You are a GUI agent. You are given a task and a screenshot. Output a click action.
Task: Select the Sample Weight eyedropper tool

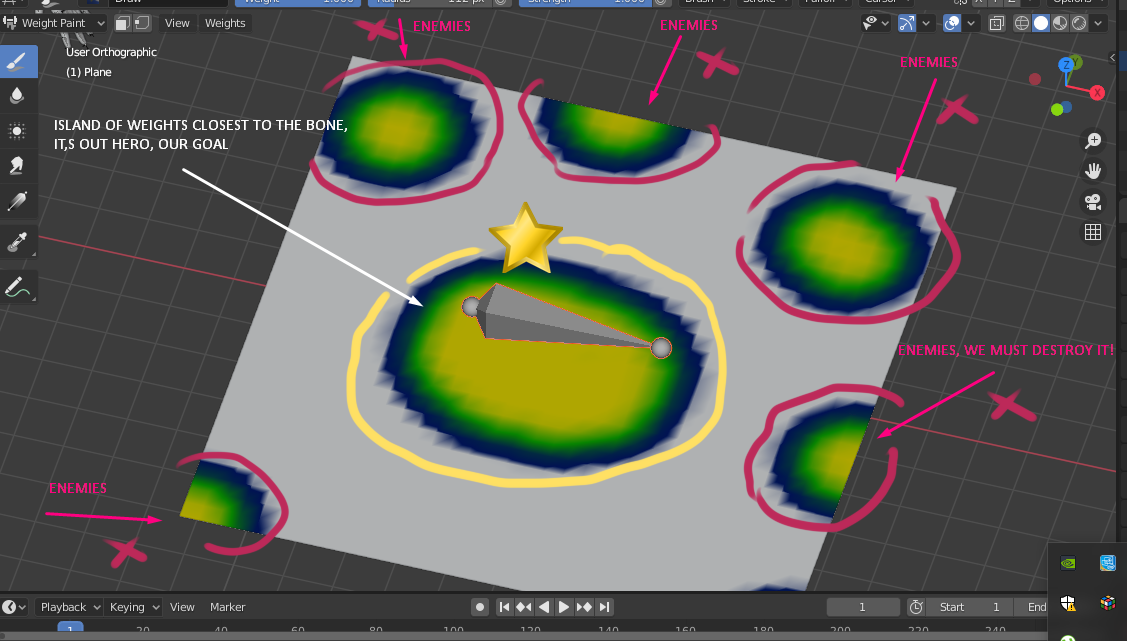click(17, 242)
